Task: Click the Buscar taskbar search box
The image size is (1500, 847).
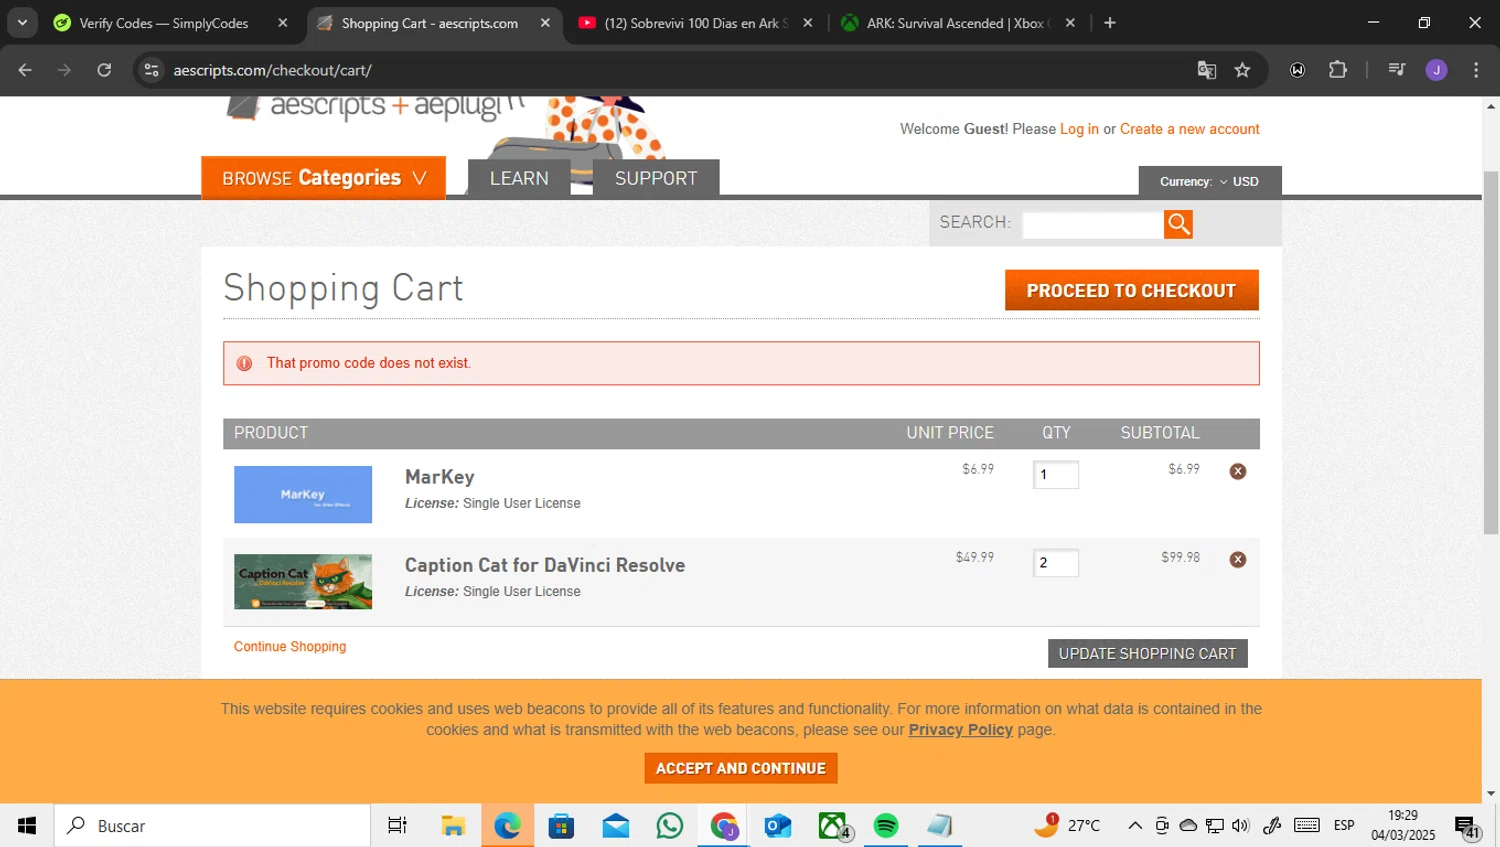Action: coord(212,826)
